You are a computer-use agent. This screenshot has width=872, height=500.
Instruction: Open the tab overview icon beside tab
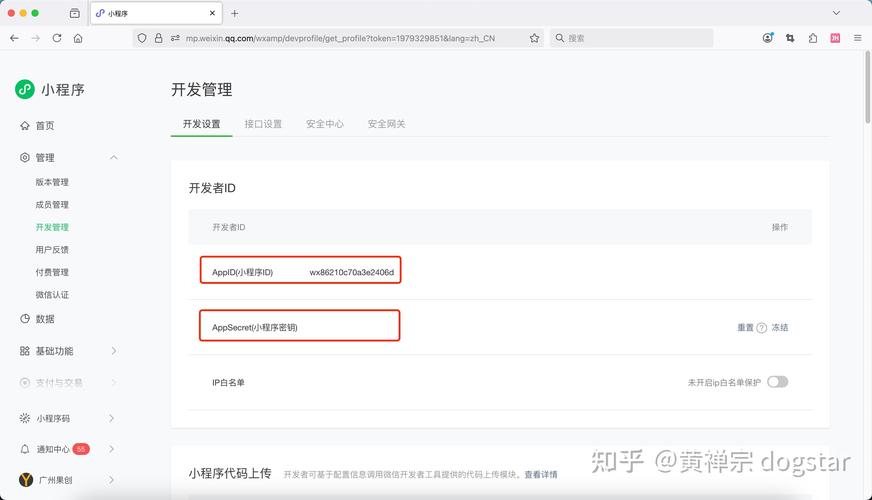click(x=75, y=13)
